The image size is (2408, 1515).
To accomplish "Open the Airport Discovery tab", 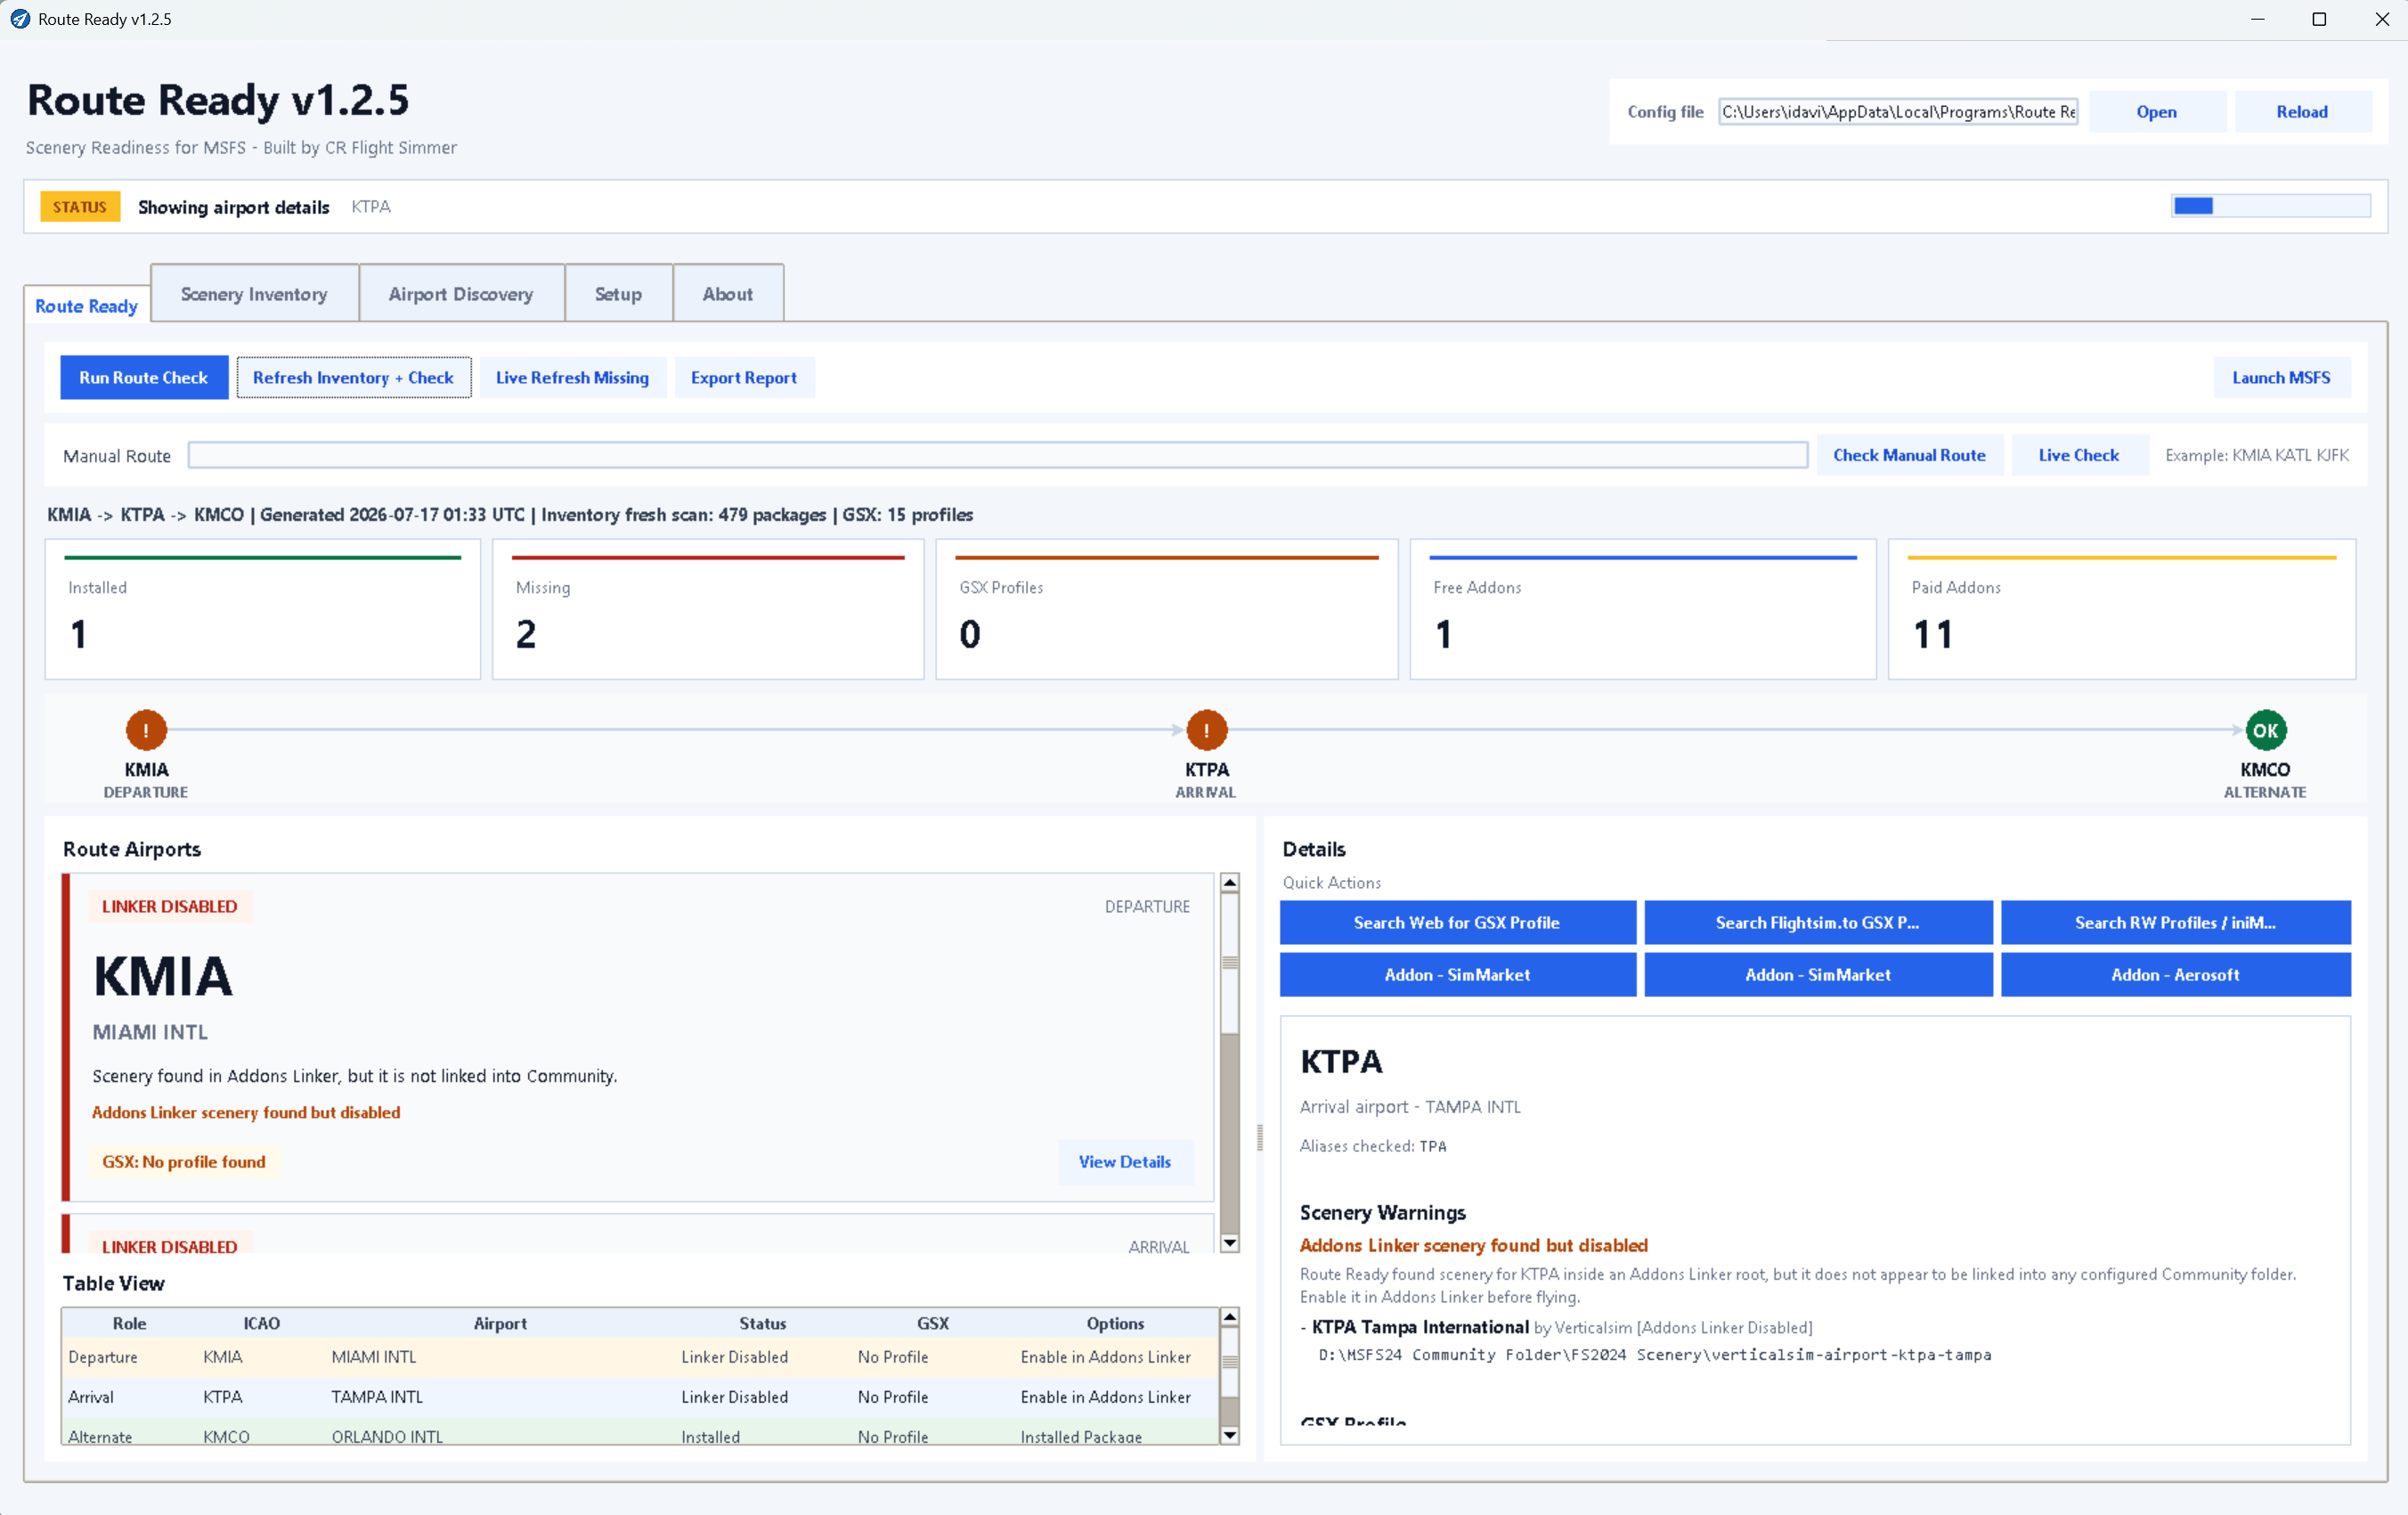I will click(461, 294).
